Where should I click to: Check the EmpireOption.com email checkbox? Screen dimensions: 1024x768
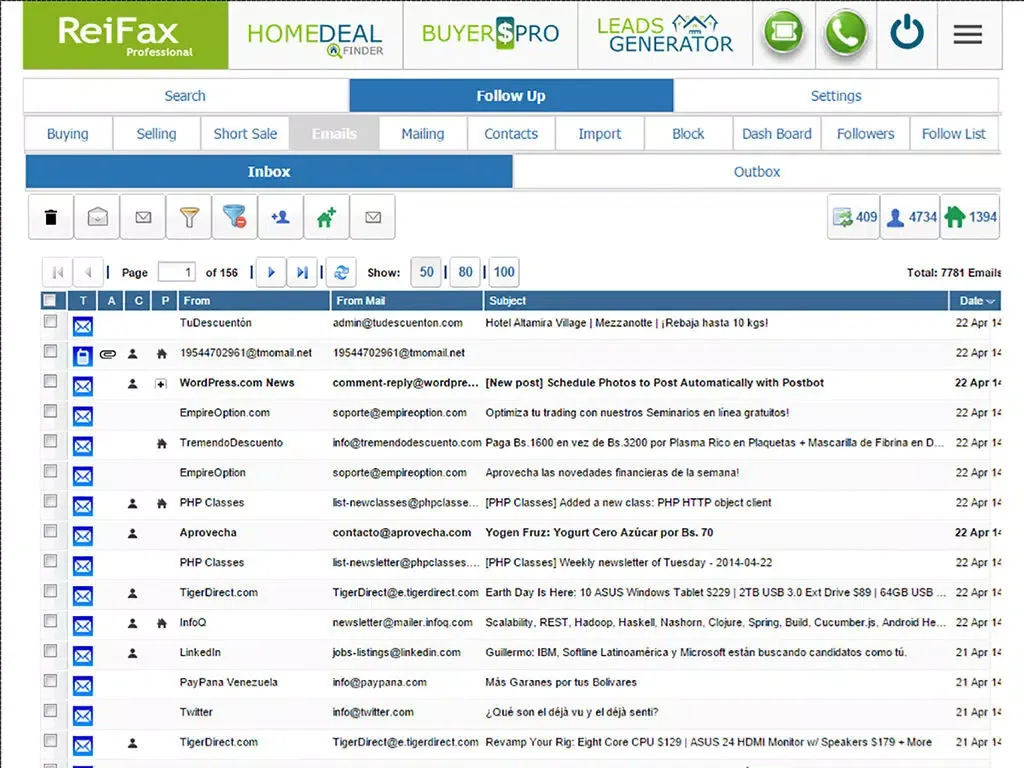[x=50, y=411]
